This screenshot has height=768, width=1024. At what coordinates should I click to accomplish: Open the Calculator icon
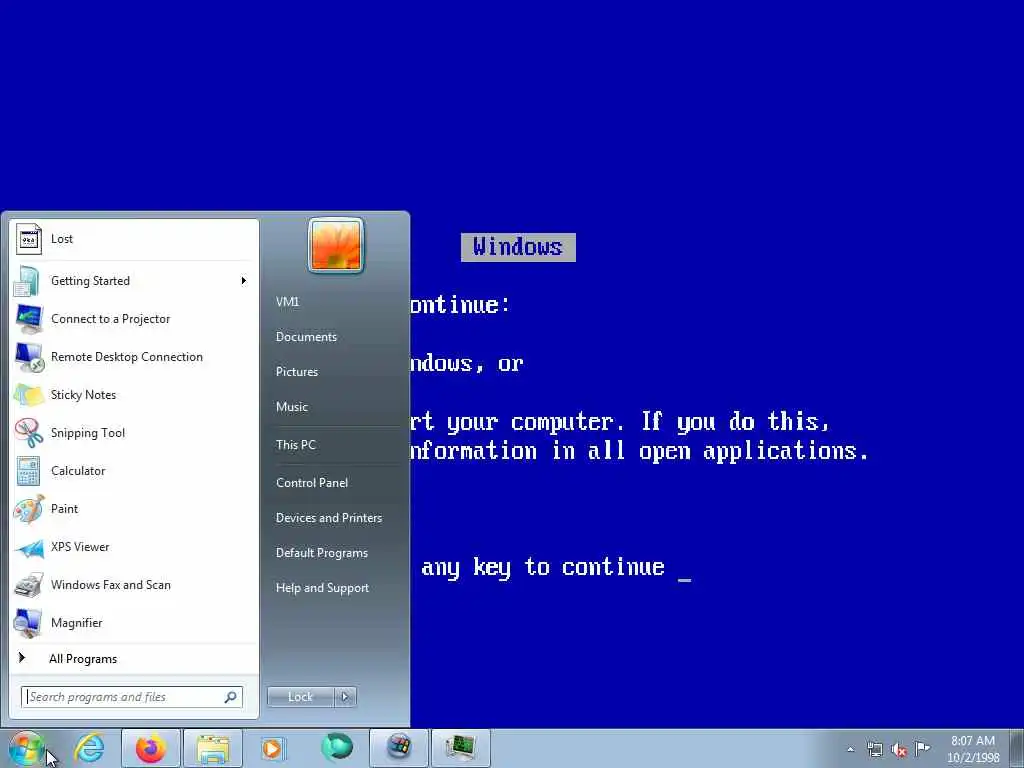point(28,471)
